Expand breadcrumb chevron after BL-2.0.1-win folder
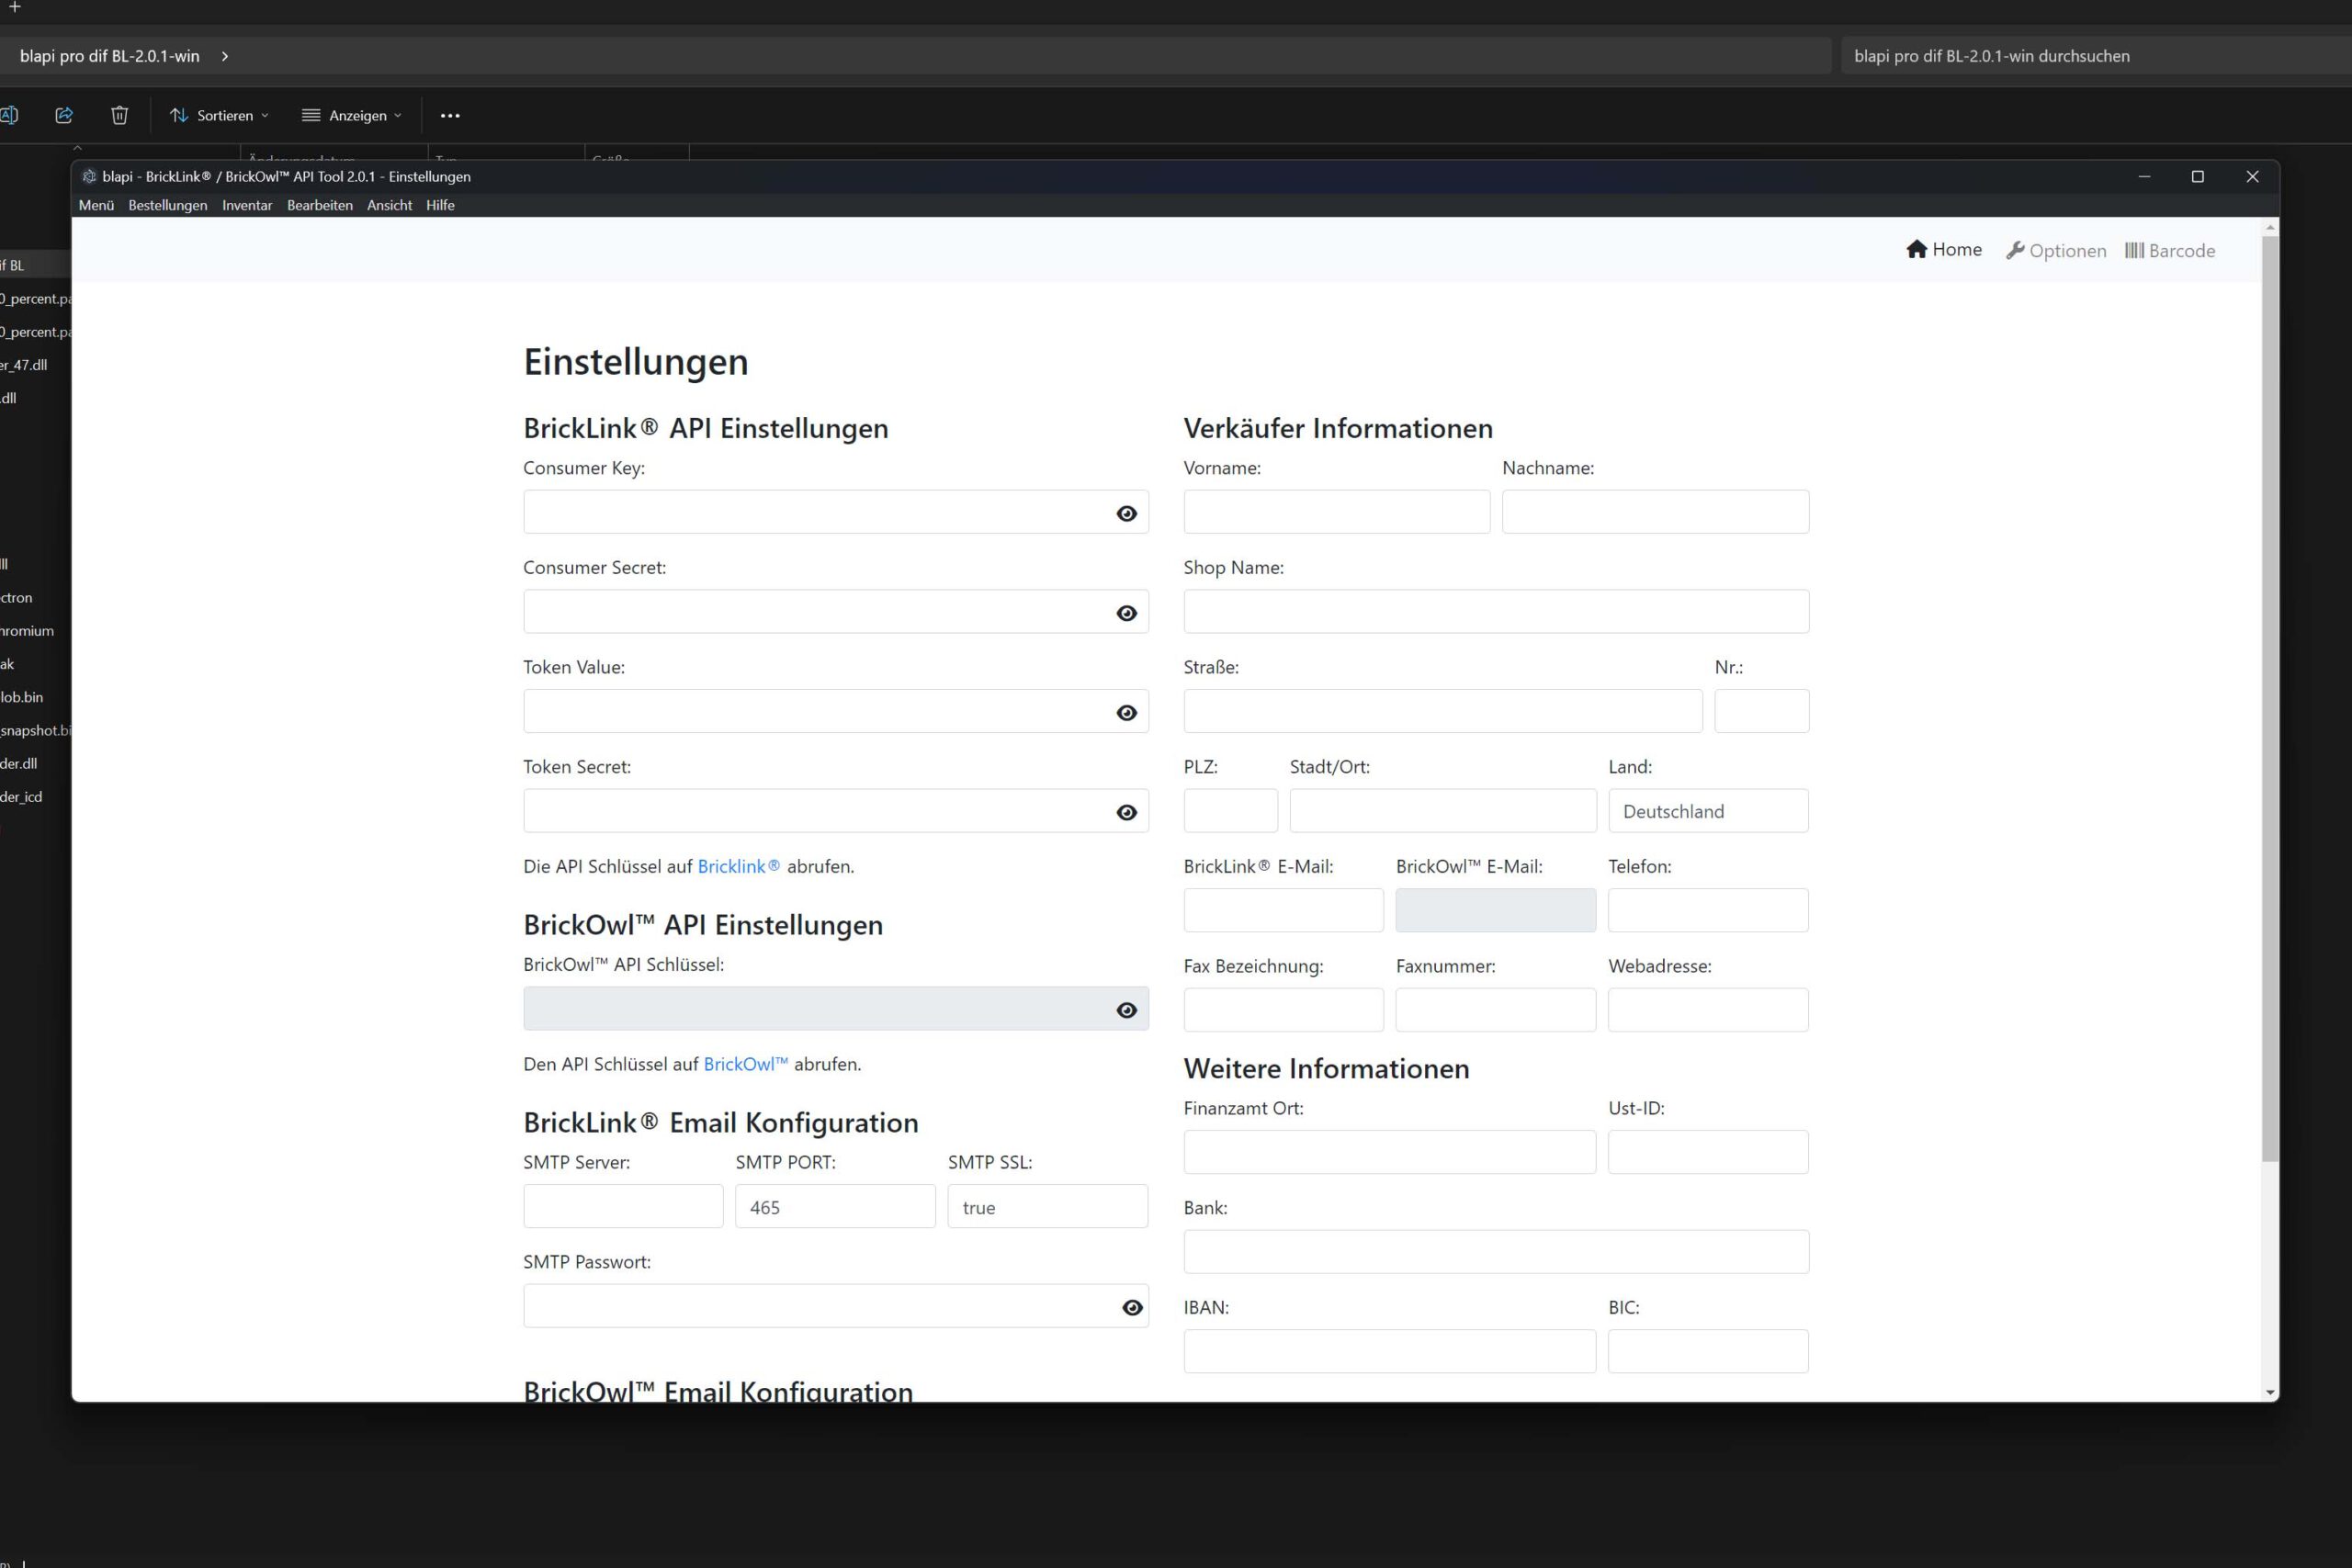Viewport: 2352px width, 1568px height. pyautogui.click(x=225, y=56)
